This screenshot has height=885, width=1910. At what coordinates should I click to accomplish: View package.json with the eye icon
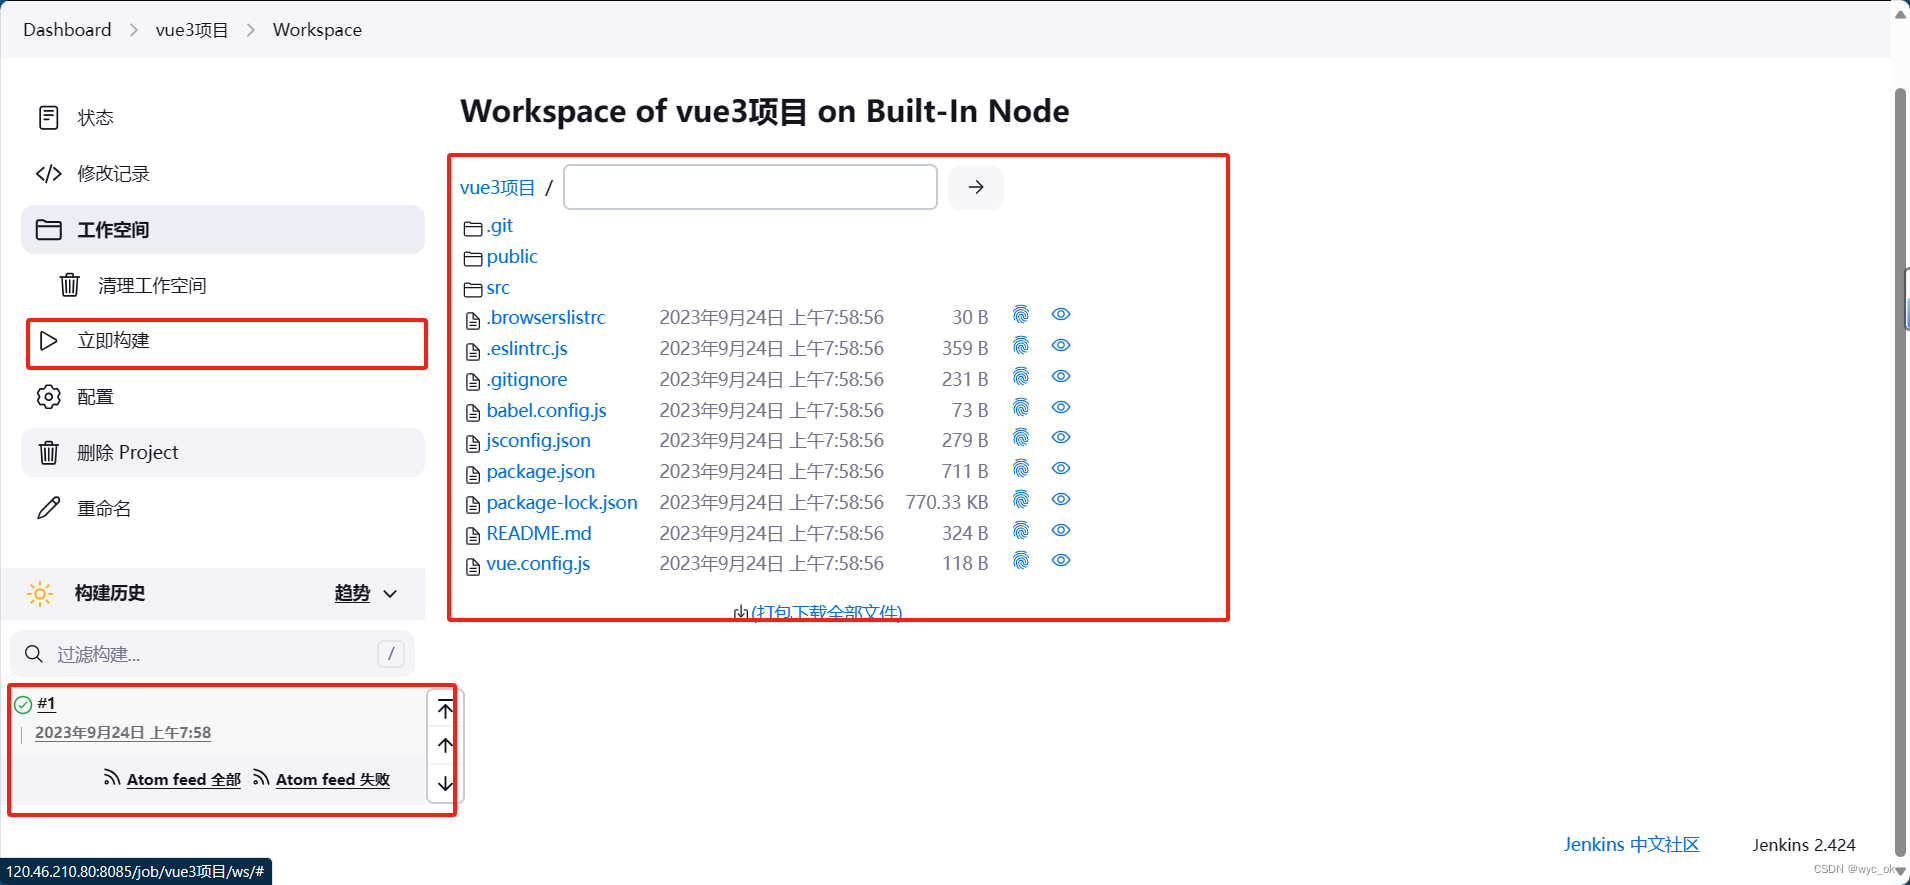click(1061, 469)
